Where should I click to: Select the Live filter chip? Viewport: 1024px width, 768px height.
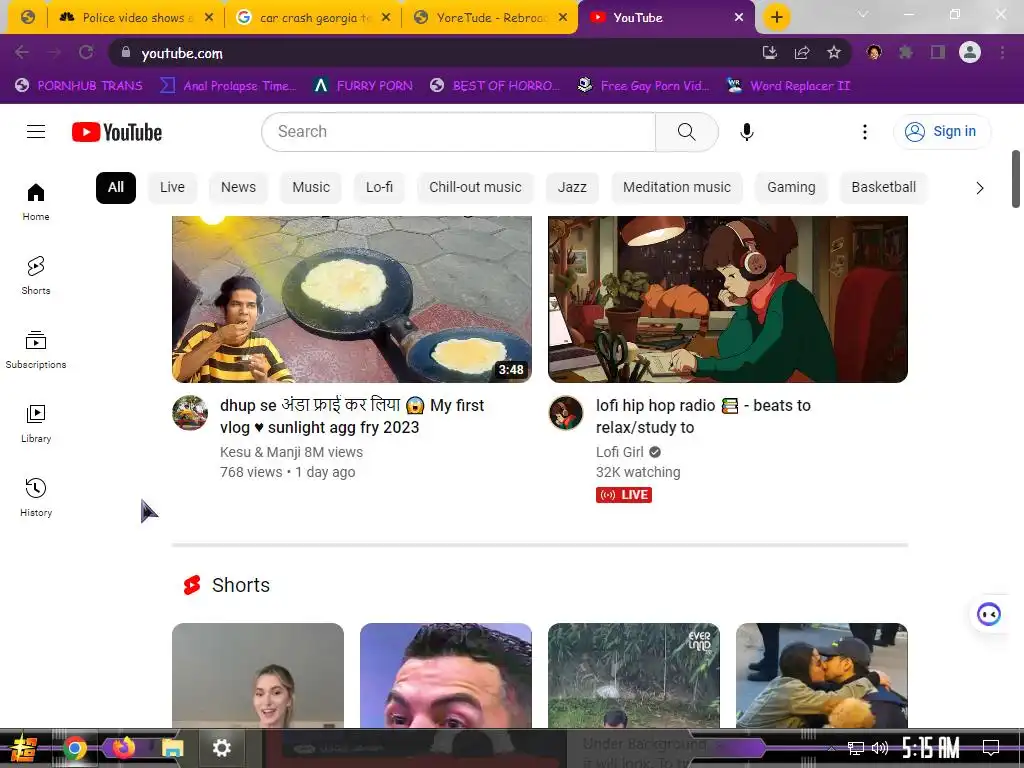click(x=172, y=187)
